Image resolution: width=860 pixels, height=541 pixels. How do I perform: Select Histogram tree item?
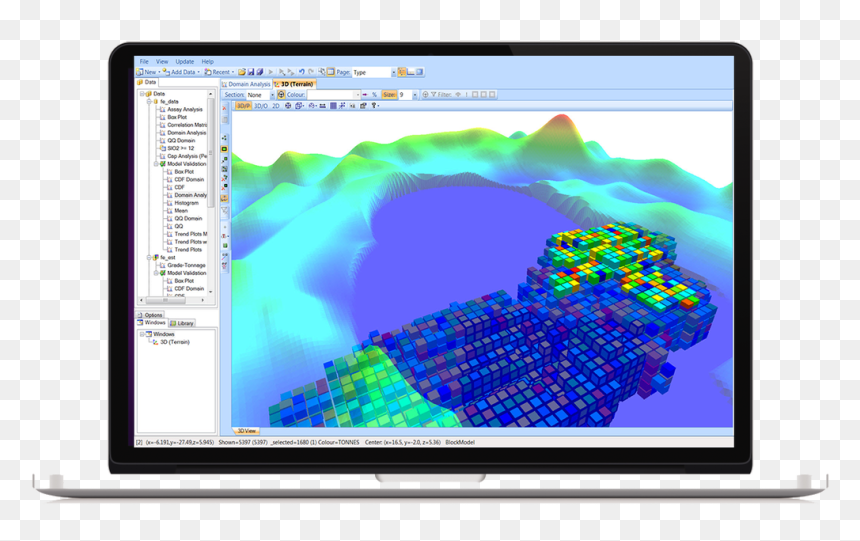tap(186, 203)
